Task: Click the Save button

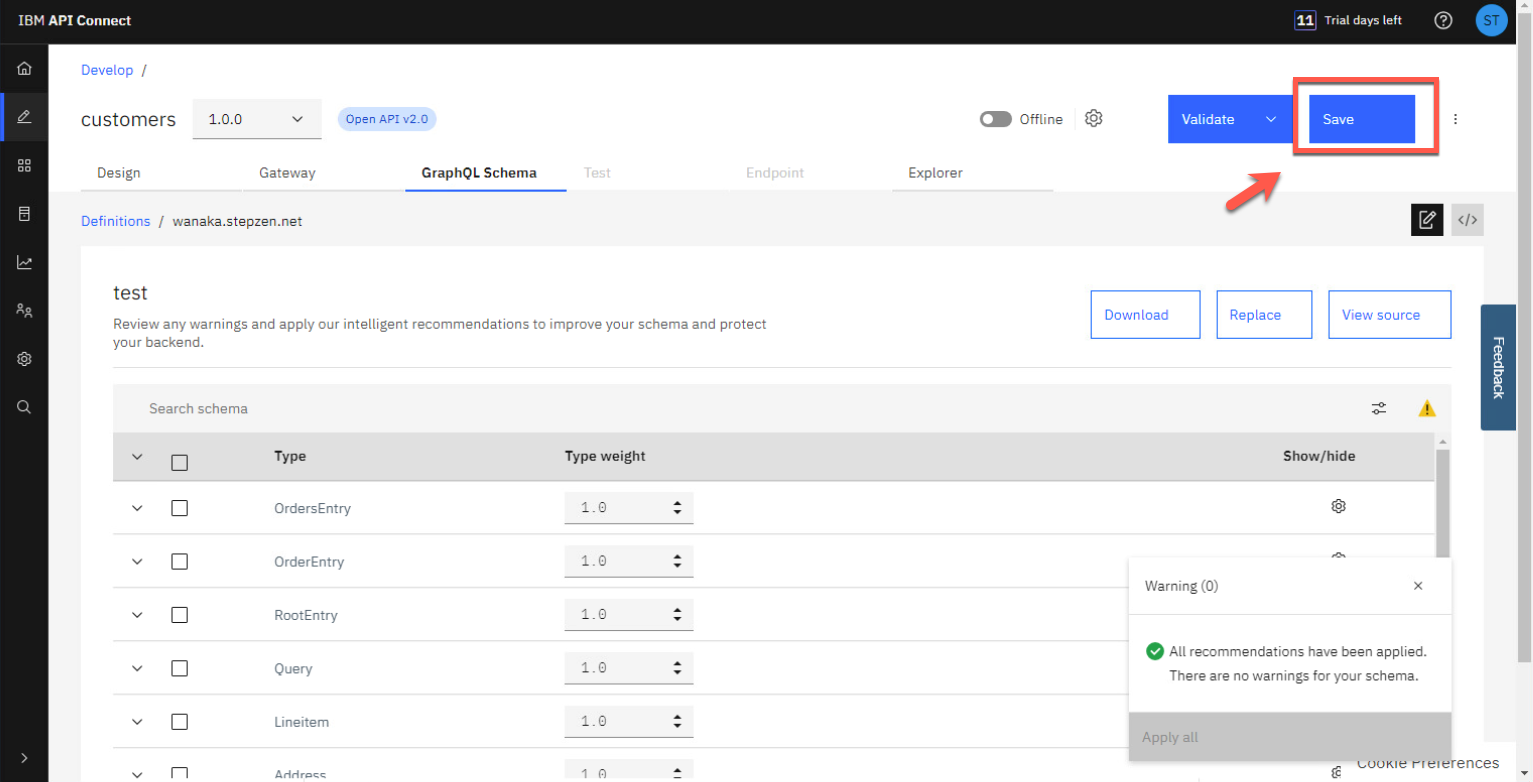Action: (1361, 119)
